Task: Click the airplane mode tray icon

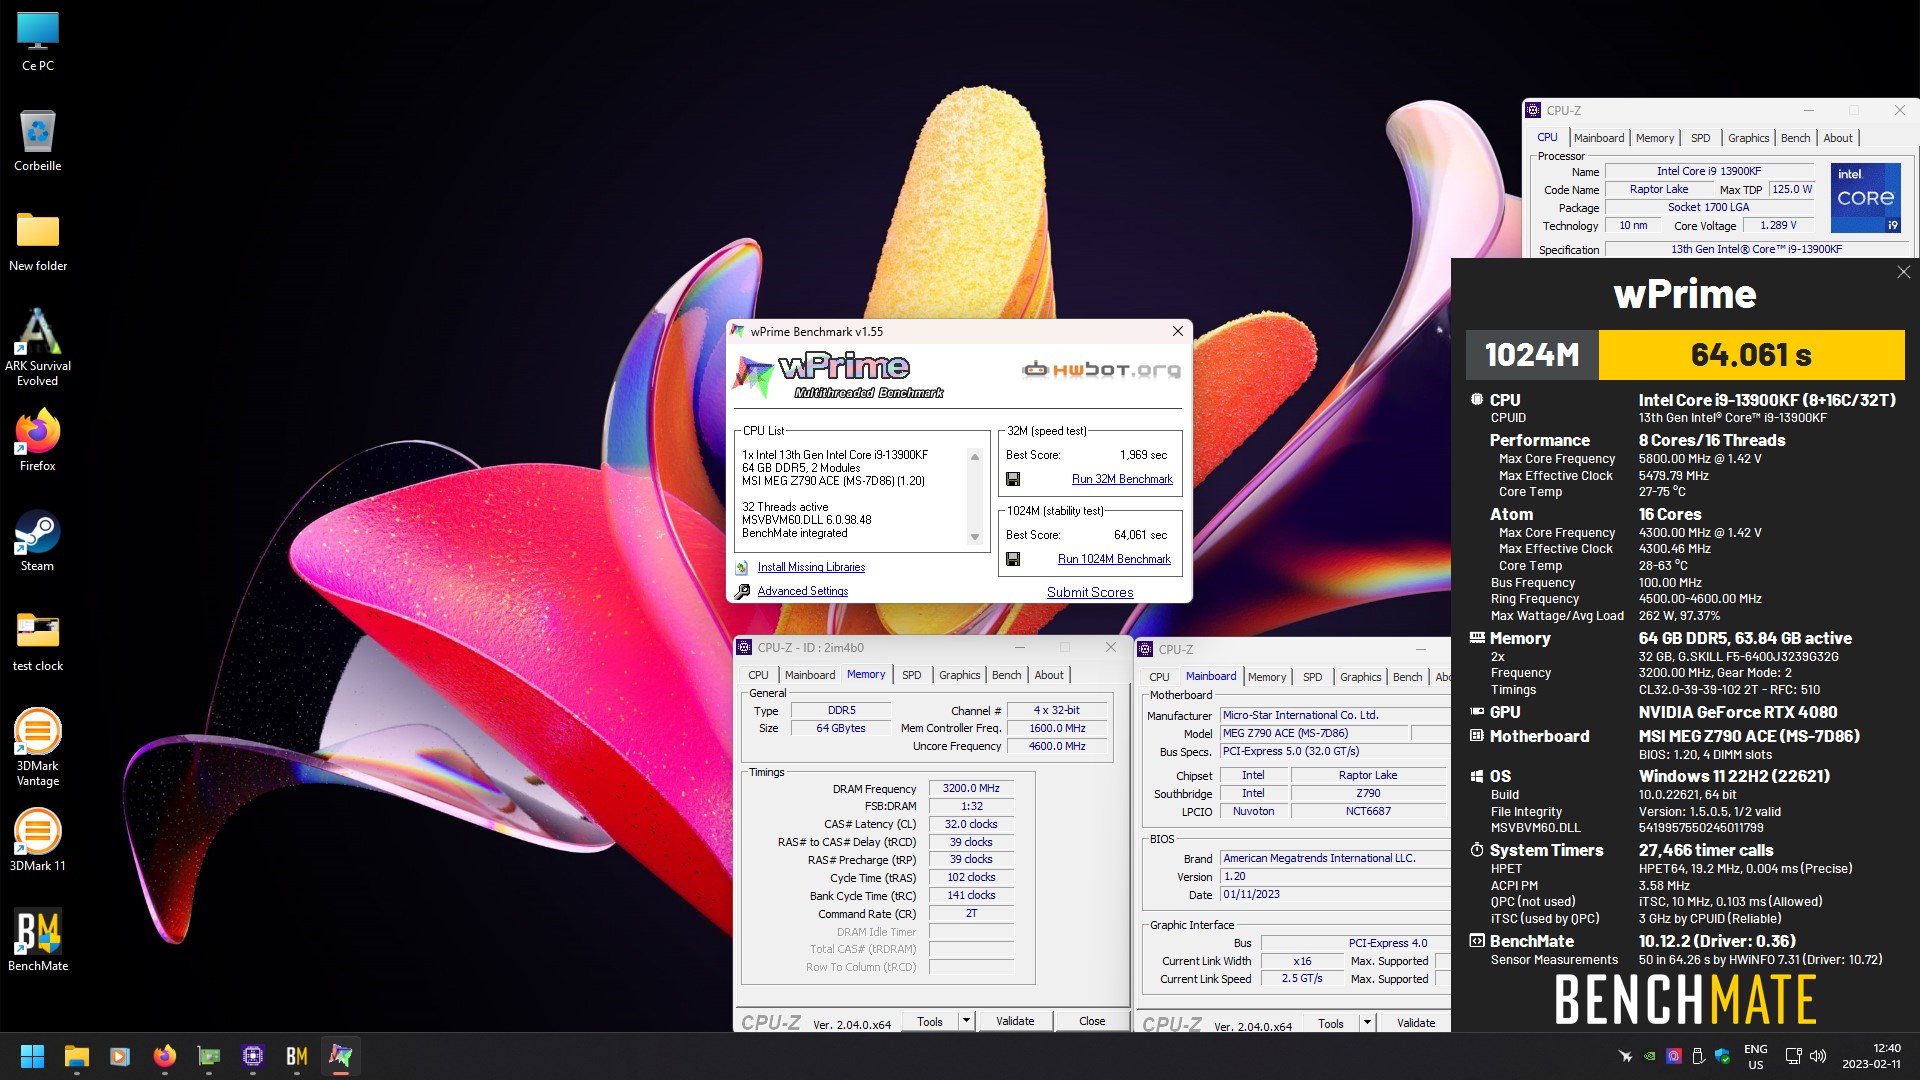Action: coord(1625,1056)
